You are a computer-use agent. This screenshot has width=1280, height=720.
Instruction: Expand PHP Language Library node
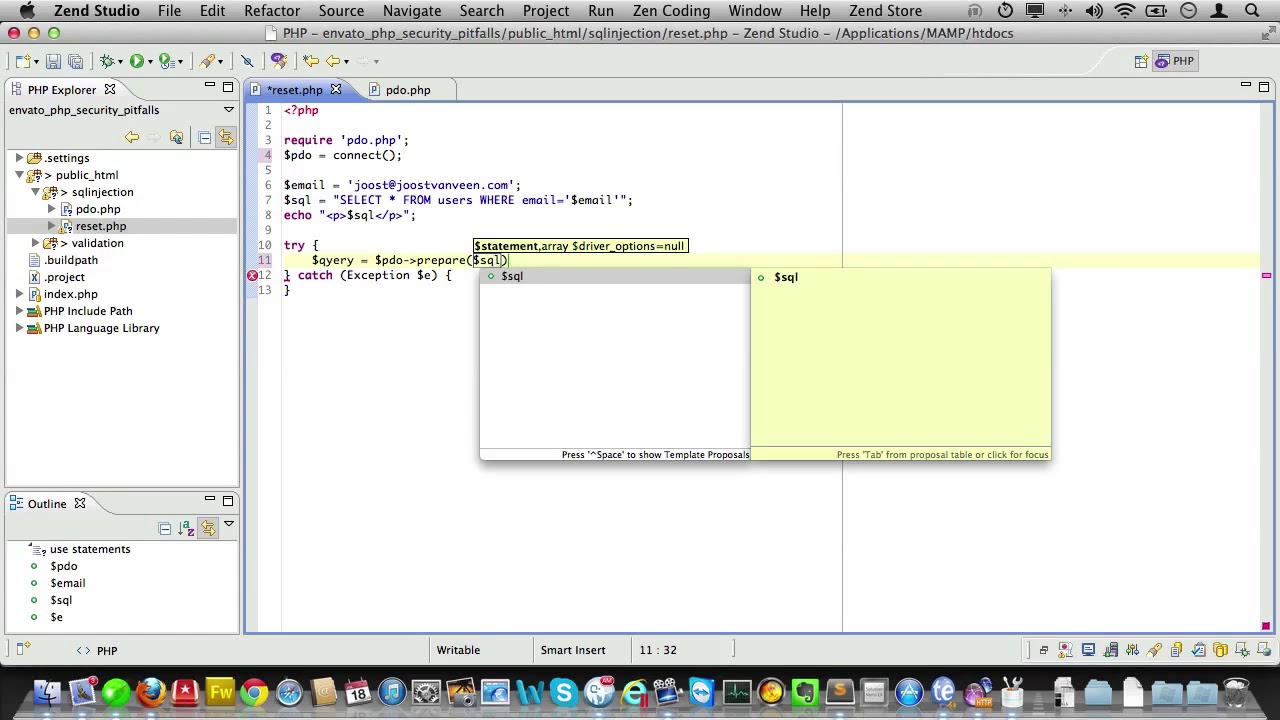19,328
